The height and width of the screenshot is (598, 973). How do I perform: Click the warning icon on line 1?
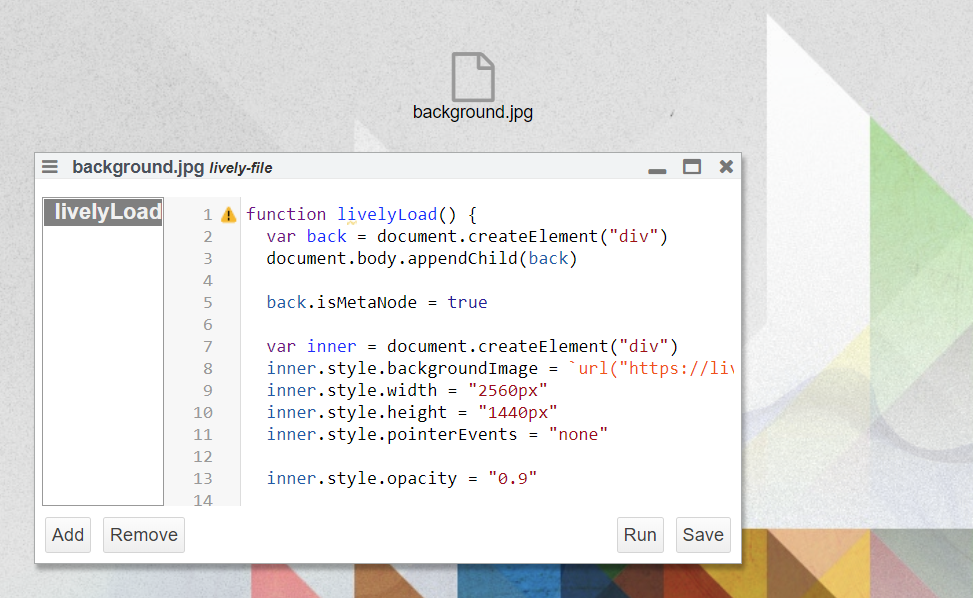pos(229,214)
